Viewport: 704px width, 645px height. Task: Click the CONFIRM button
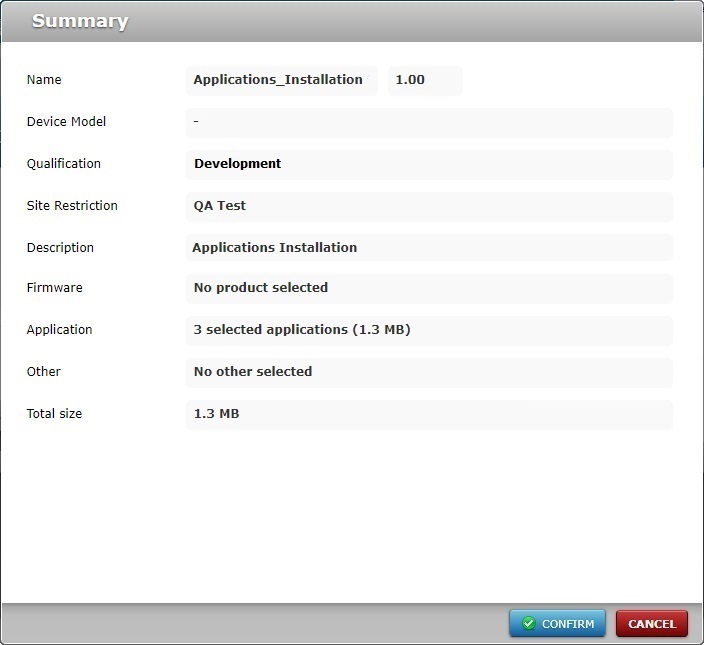pos(557,623)
